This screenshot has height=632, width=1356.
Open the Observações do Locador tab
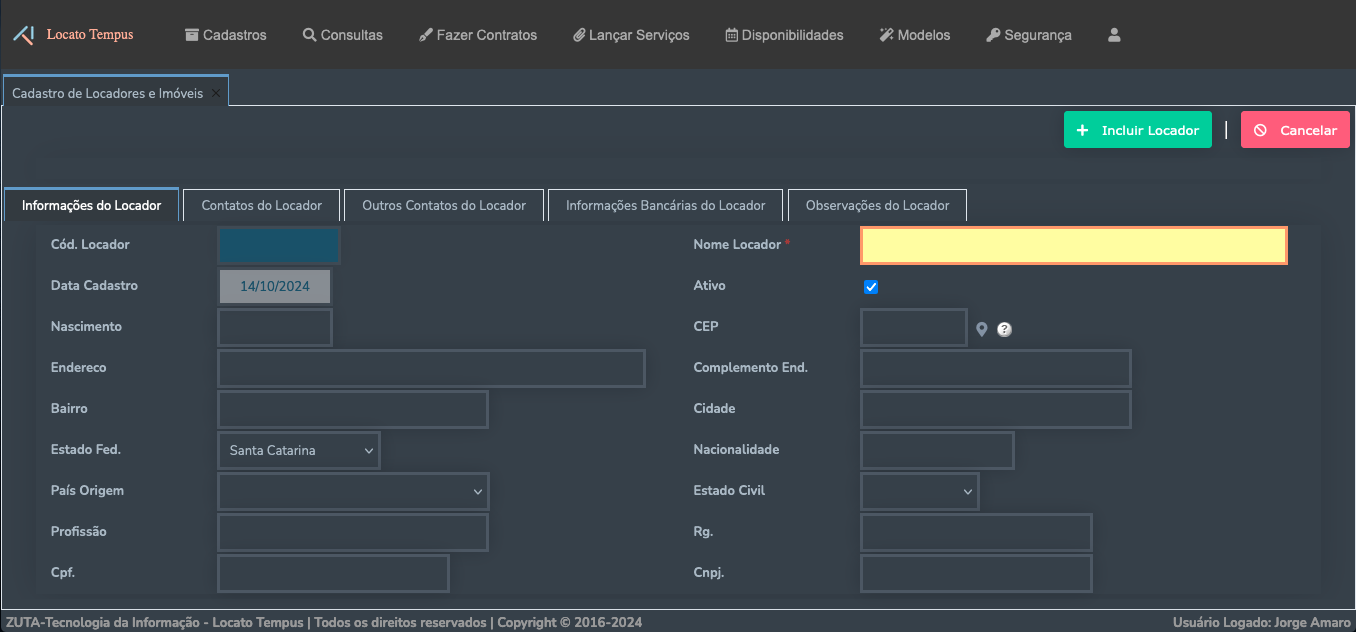(x=877, y=205)
